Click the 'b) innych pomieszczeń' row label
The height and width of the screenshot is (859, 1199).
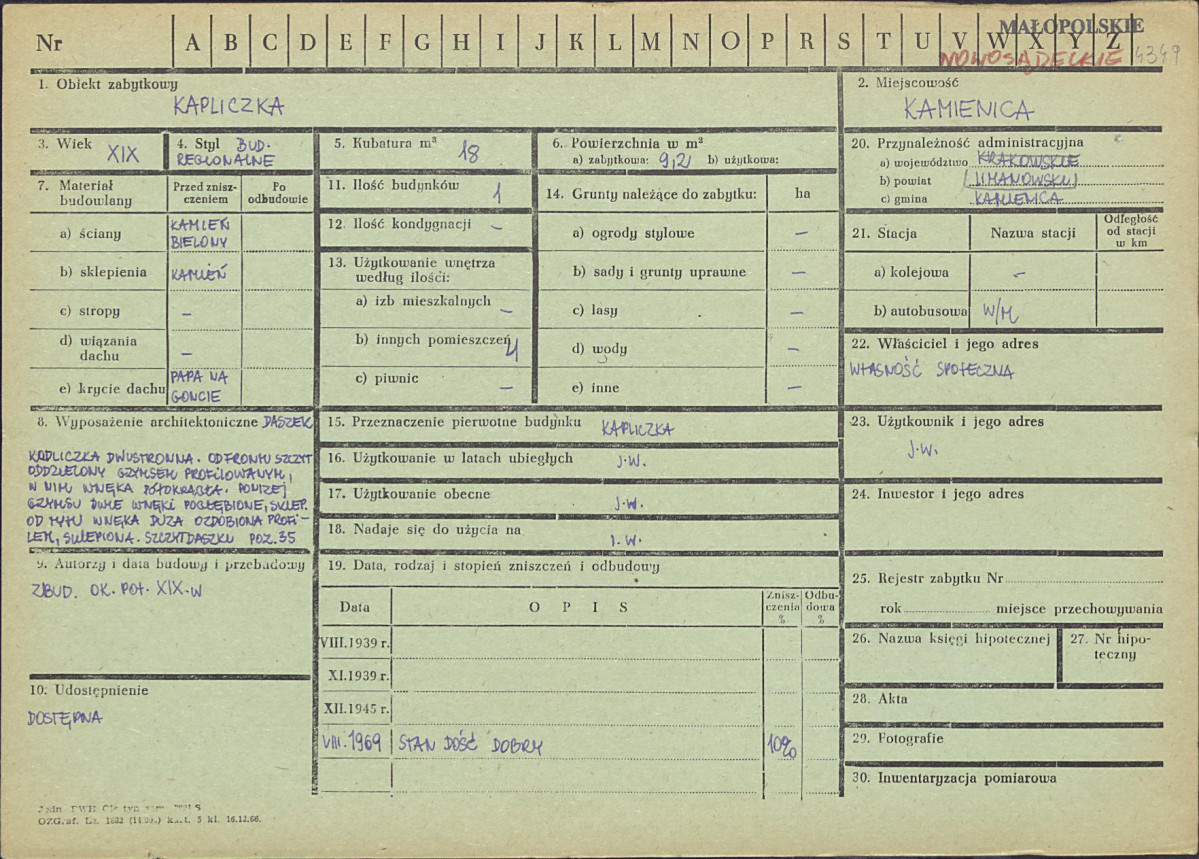click(432, 340)
